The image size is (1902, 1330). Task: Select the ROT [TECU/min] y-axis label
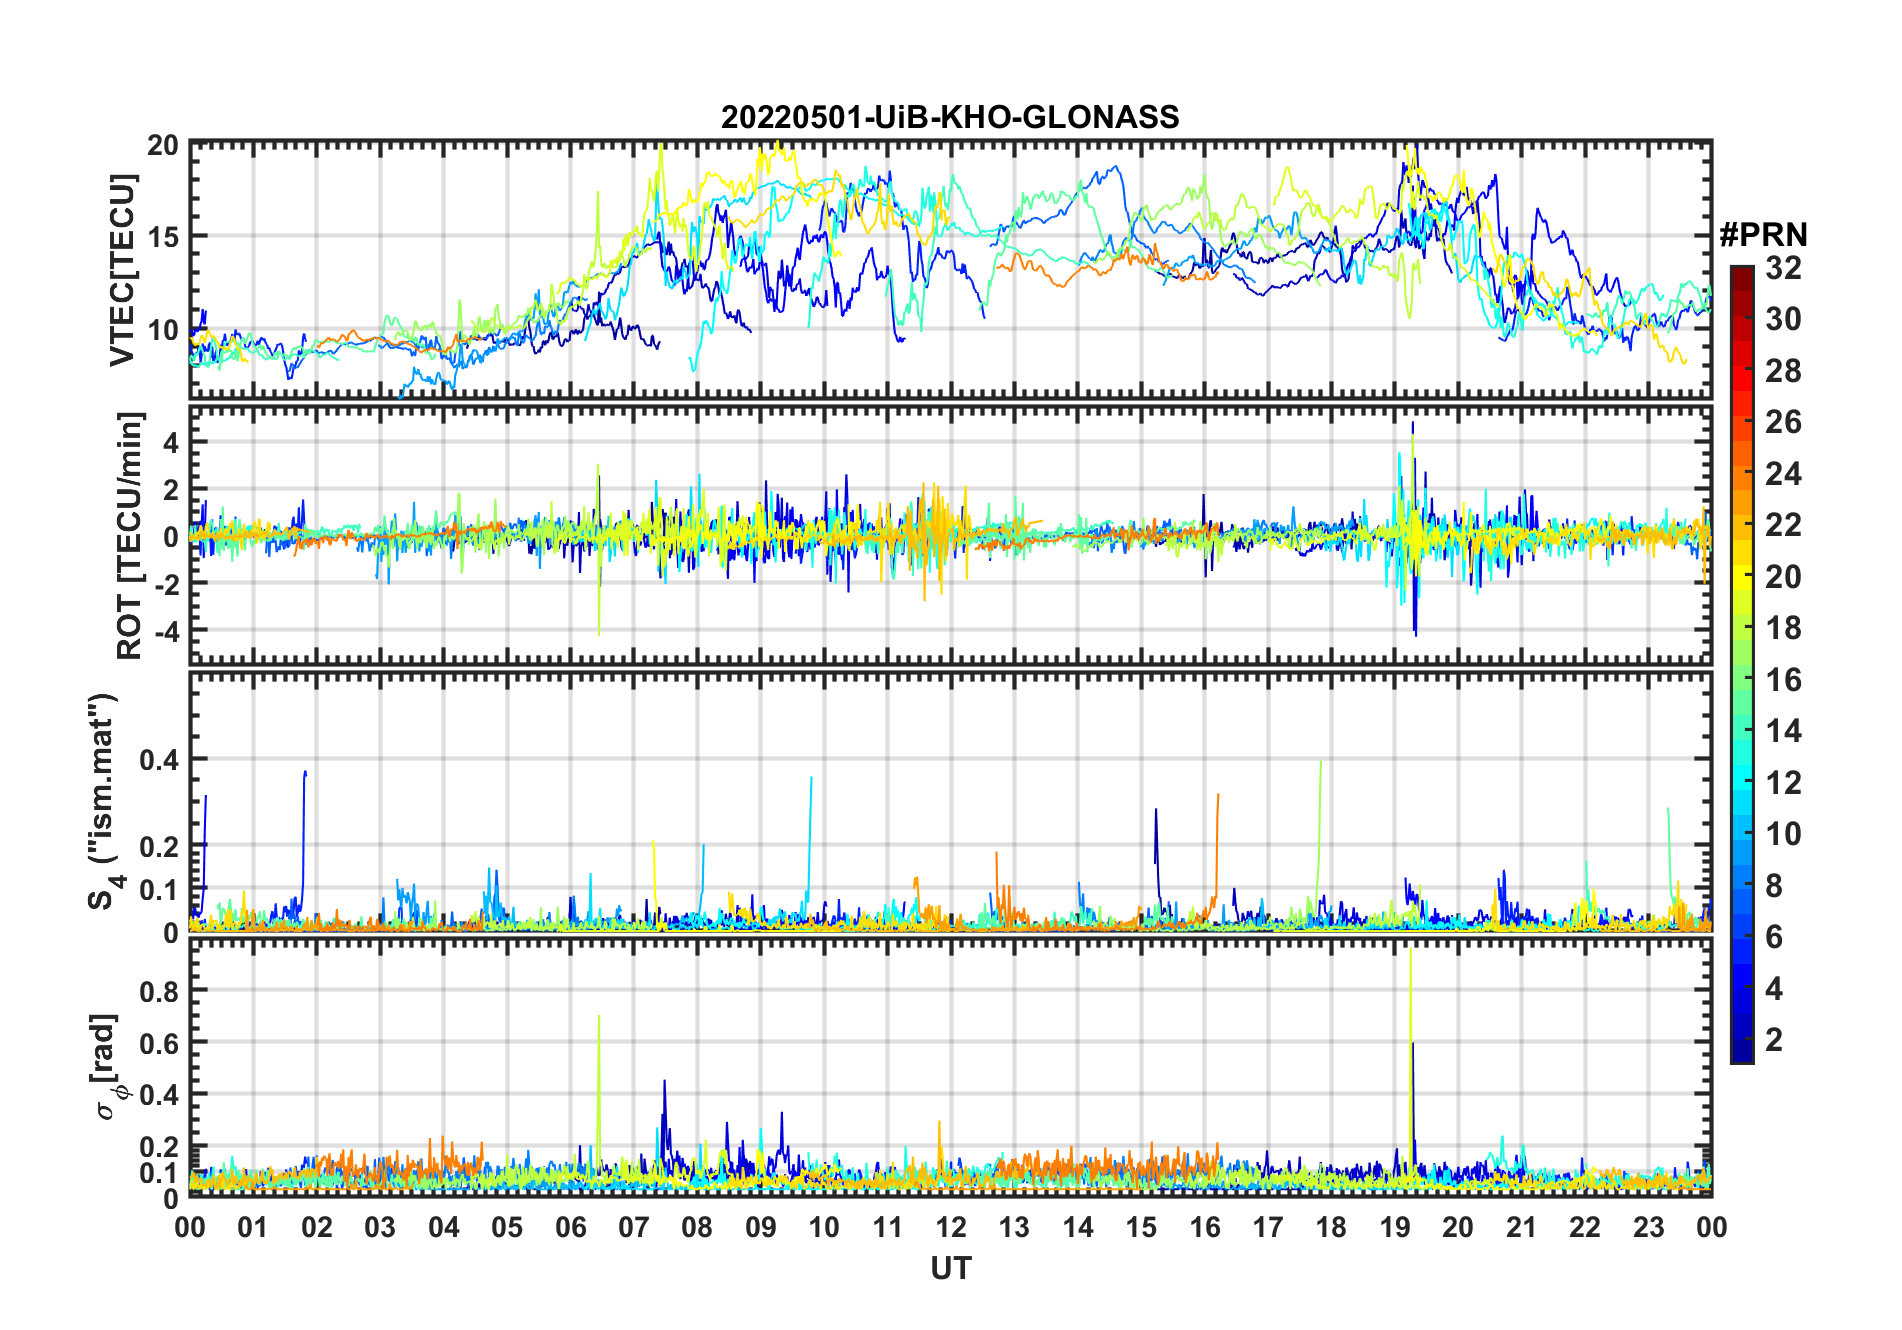coord(129,536)
